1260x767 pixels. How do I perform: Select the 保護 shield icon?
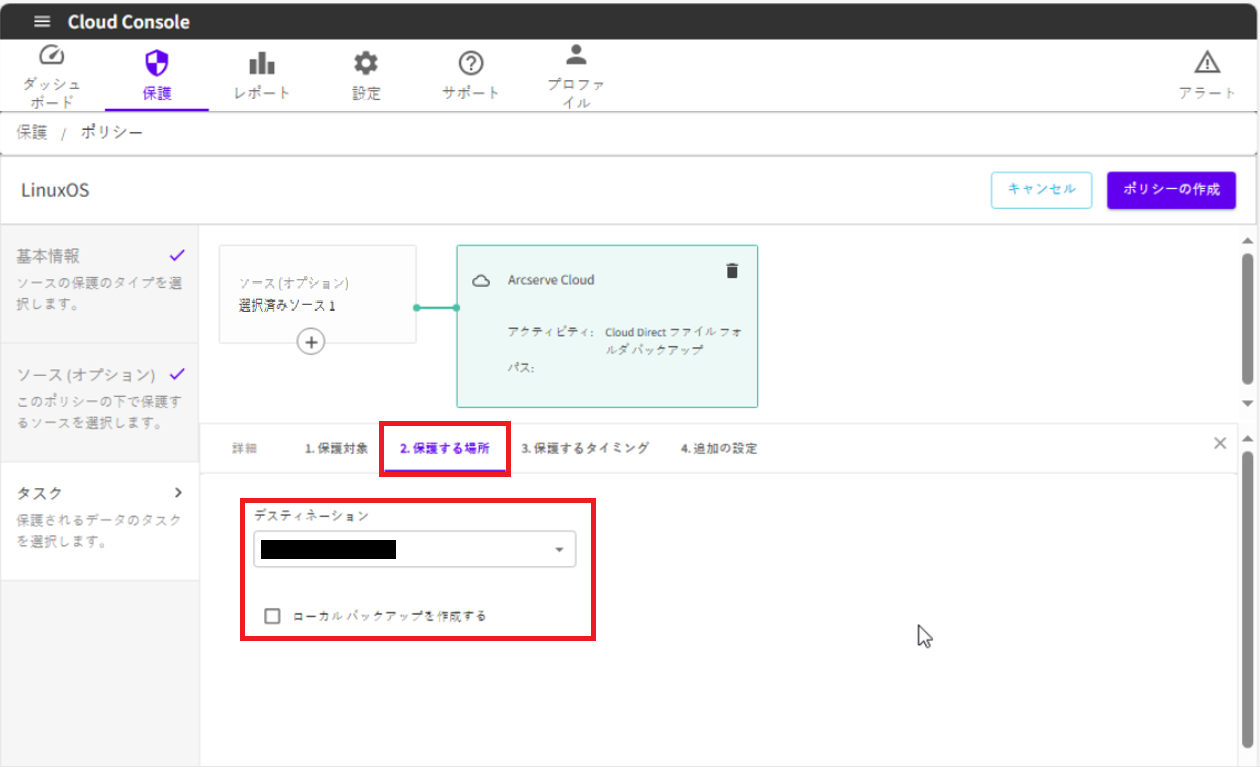[157, 64]
